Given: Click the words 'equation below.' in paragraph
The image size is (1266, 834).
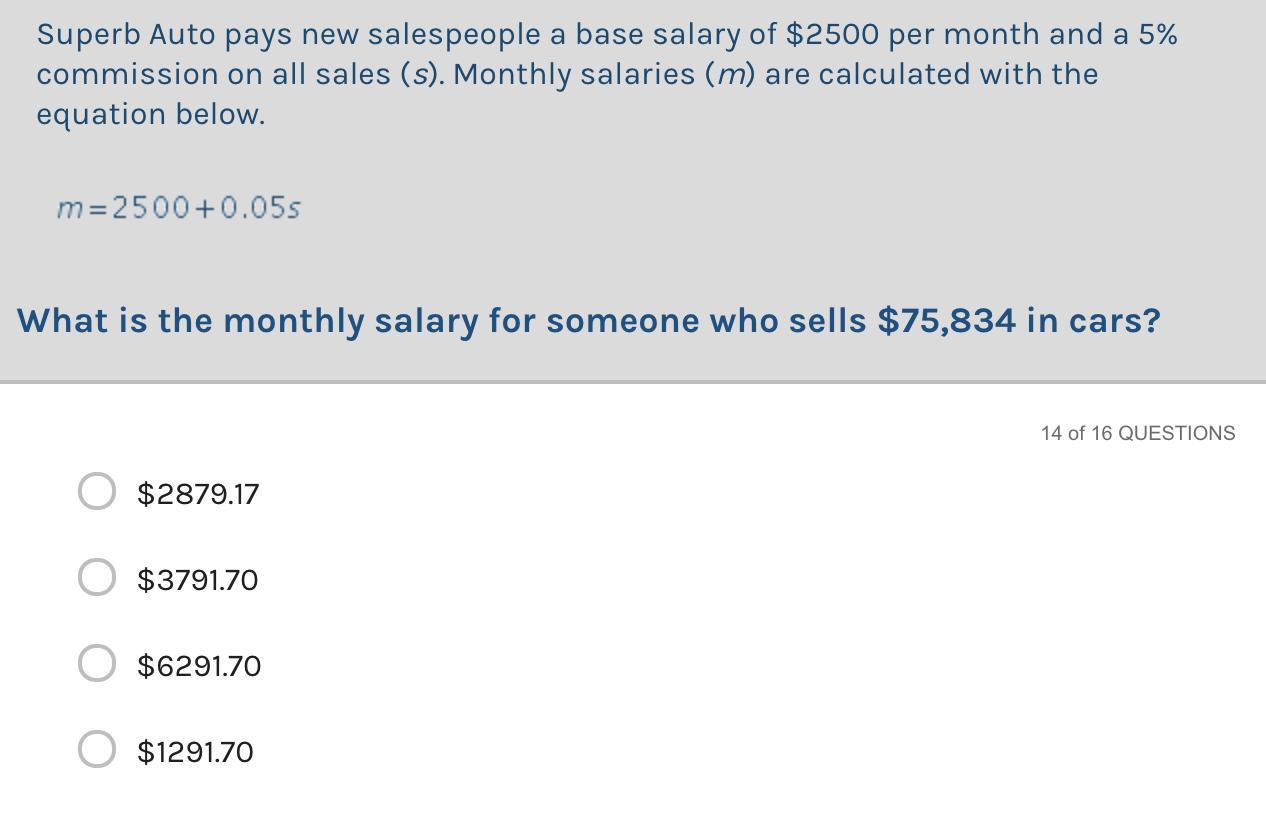Looking at the screenshot, I should click(151, 115).
